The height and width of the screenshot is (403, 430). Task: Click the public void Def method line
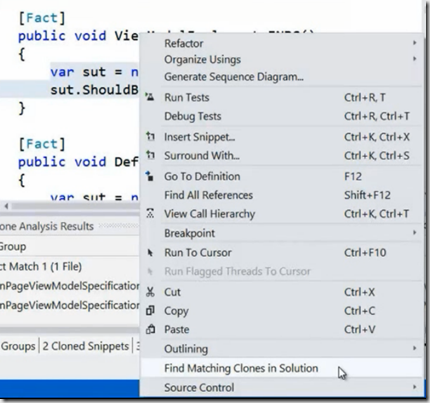click(x=78, y=162)
